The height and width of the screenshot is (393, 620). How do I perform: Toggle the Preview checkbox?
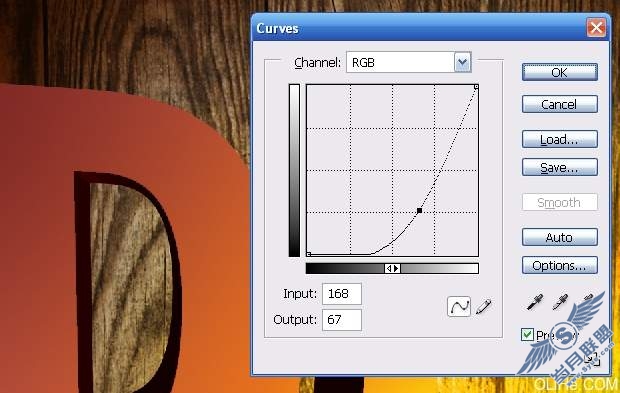pos(527,335)
